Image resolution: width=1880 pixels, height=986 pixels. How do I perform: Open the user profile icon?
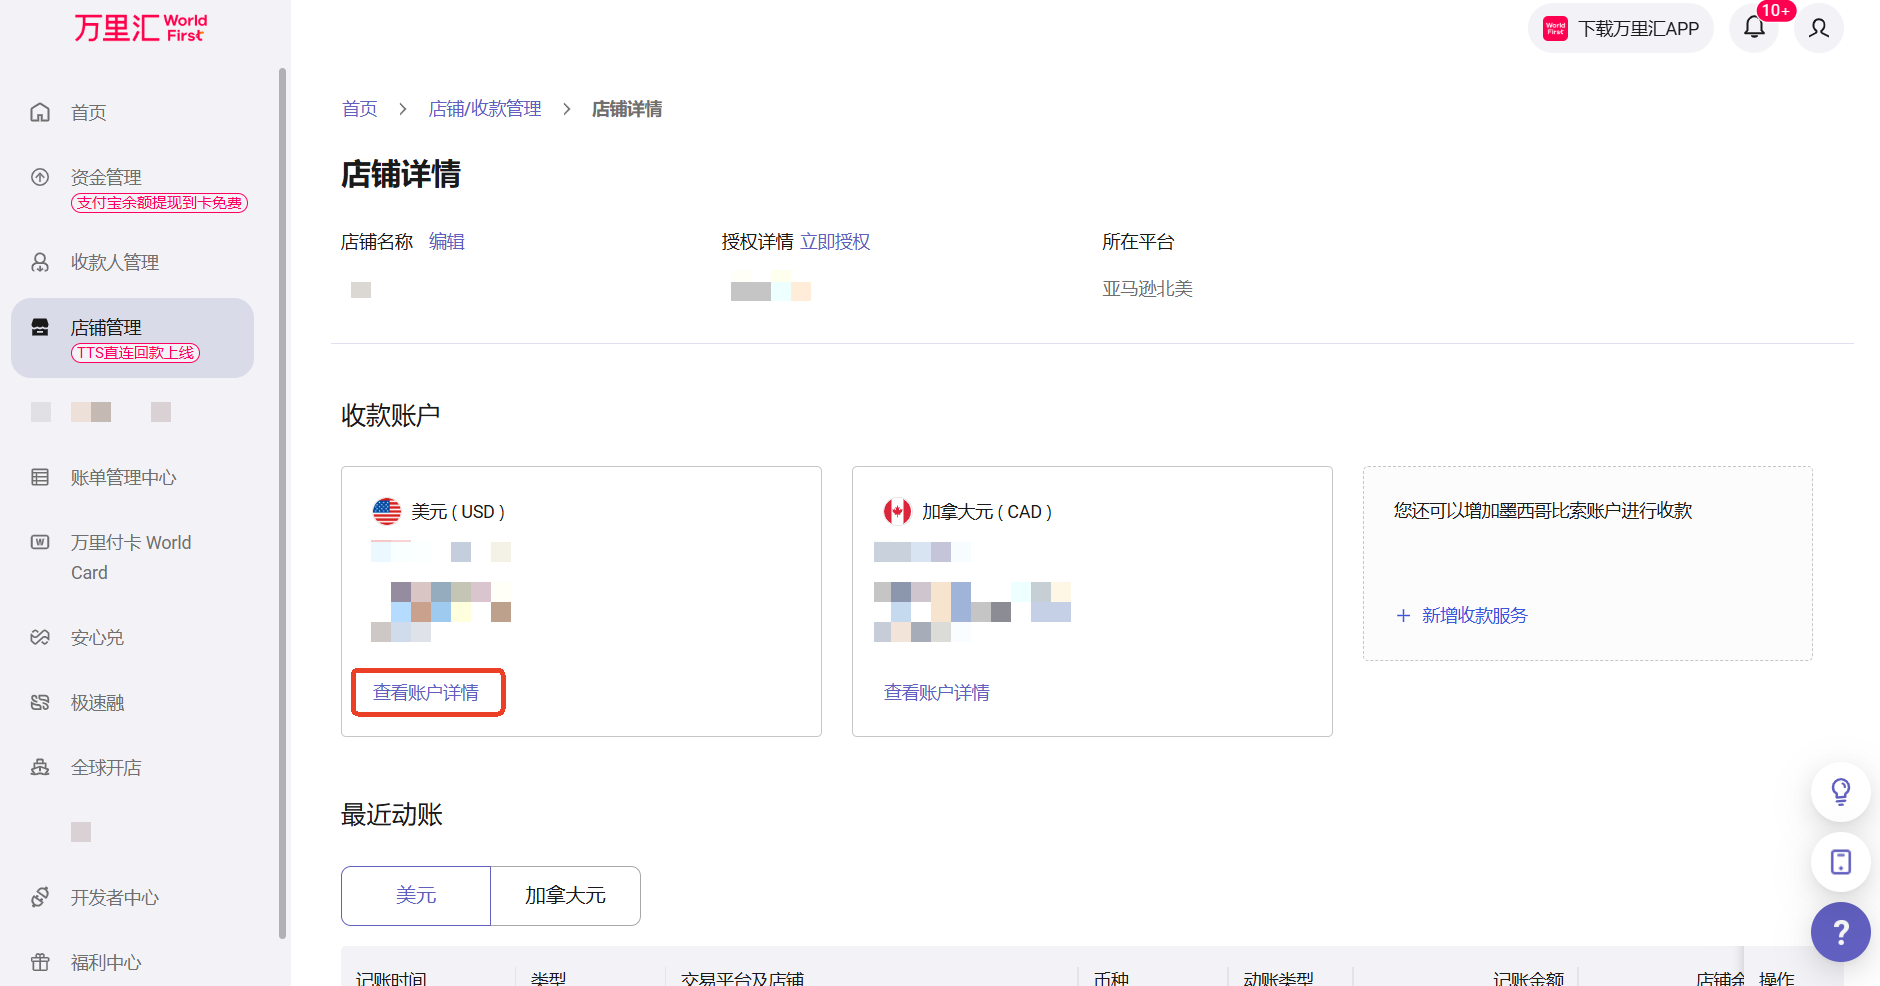[1819, 28]
